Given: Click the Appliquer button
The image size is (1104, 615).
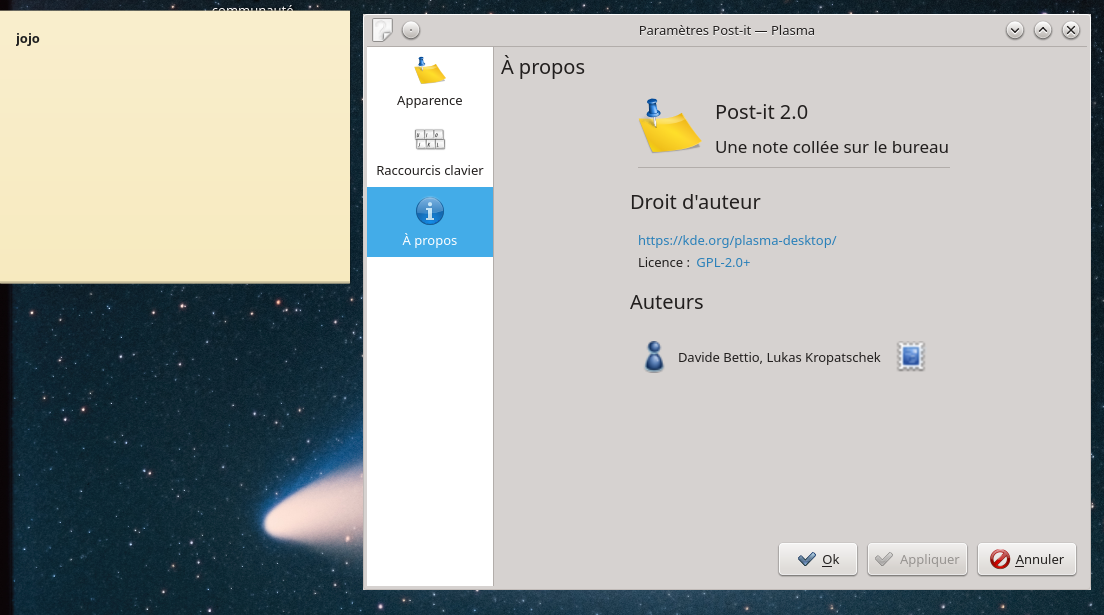Looking at the screenshot, I should 917,559.
